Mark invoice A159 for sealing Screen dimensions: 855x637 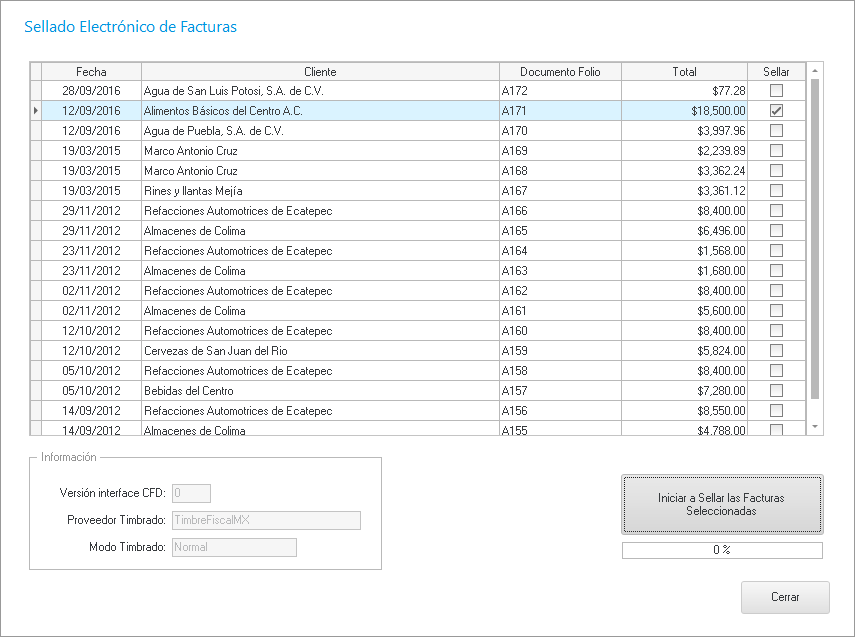pos(776,351)
